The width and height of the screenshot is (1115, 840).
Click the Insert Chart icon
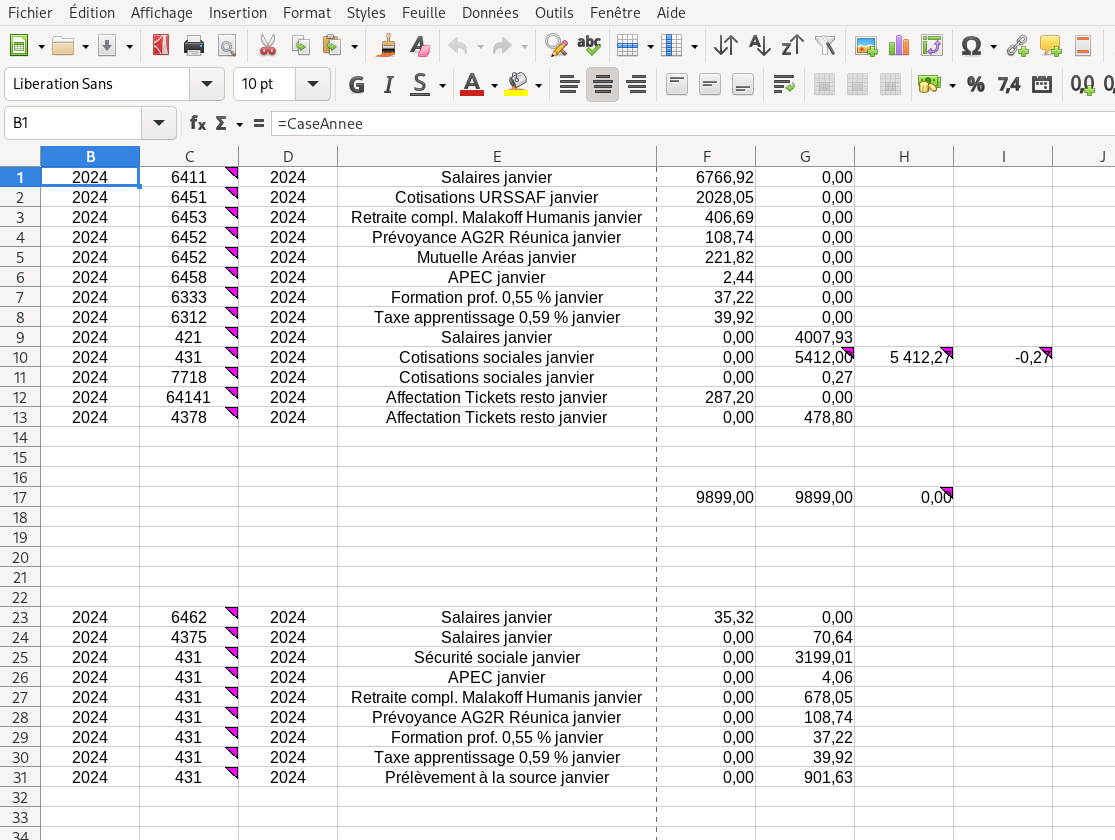[899, 46]
